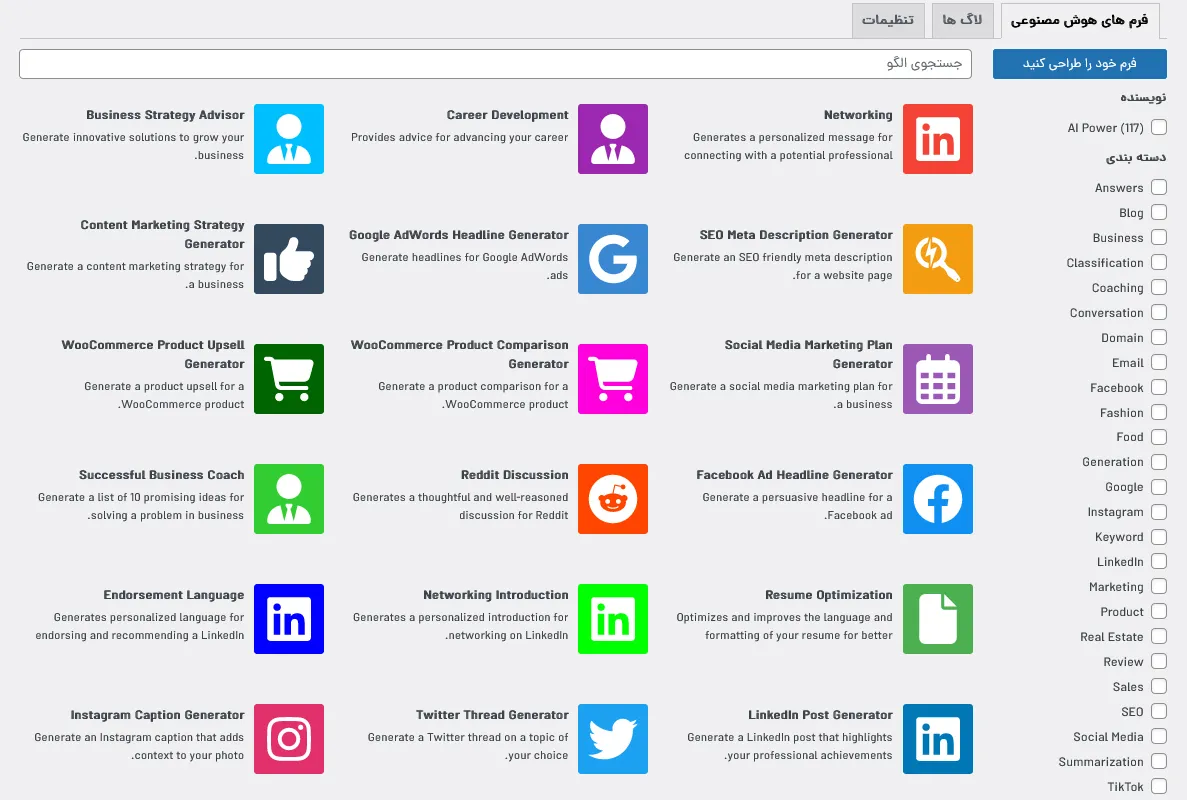Toggle the LinkedIn category checkbox
1187x800 pixels.
click(x=1158, y=561)
